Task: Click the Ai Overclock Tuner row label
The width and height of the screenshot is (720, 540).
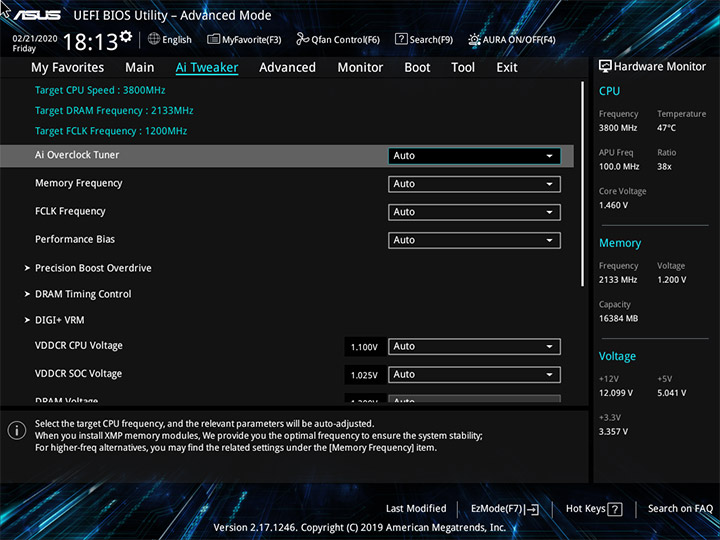Action: point(77,155)
